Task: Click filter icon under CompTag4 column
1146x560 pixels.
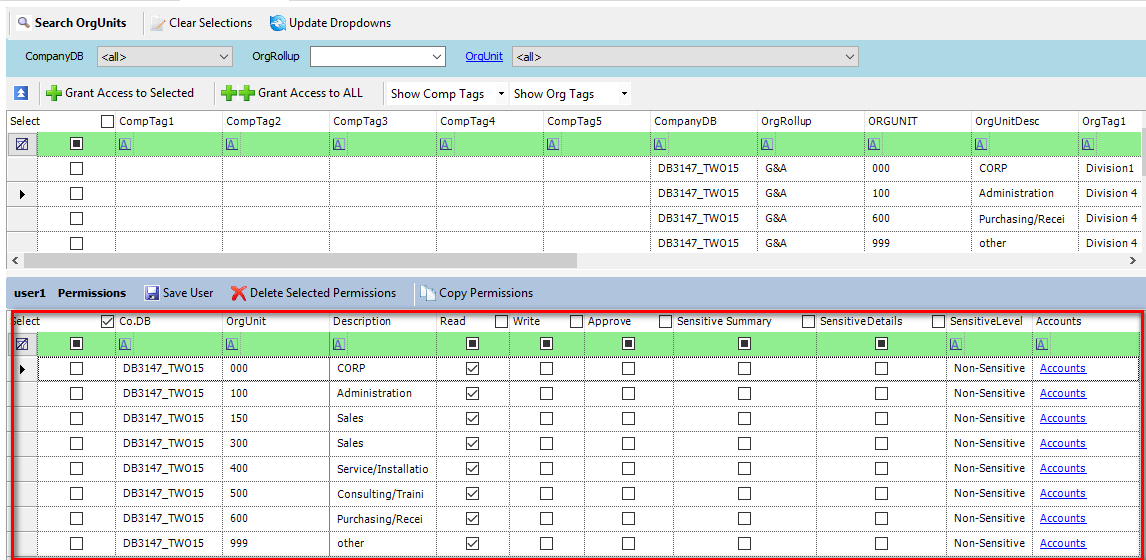Action: coord(445,144)
